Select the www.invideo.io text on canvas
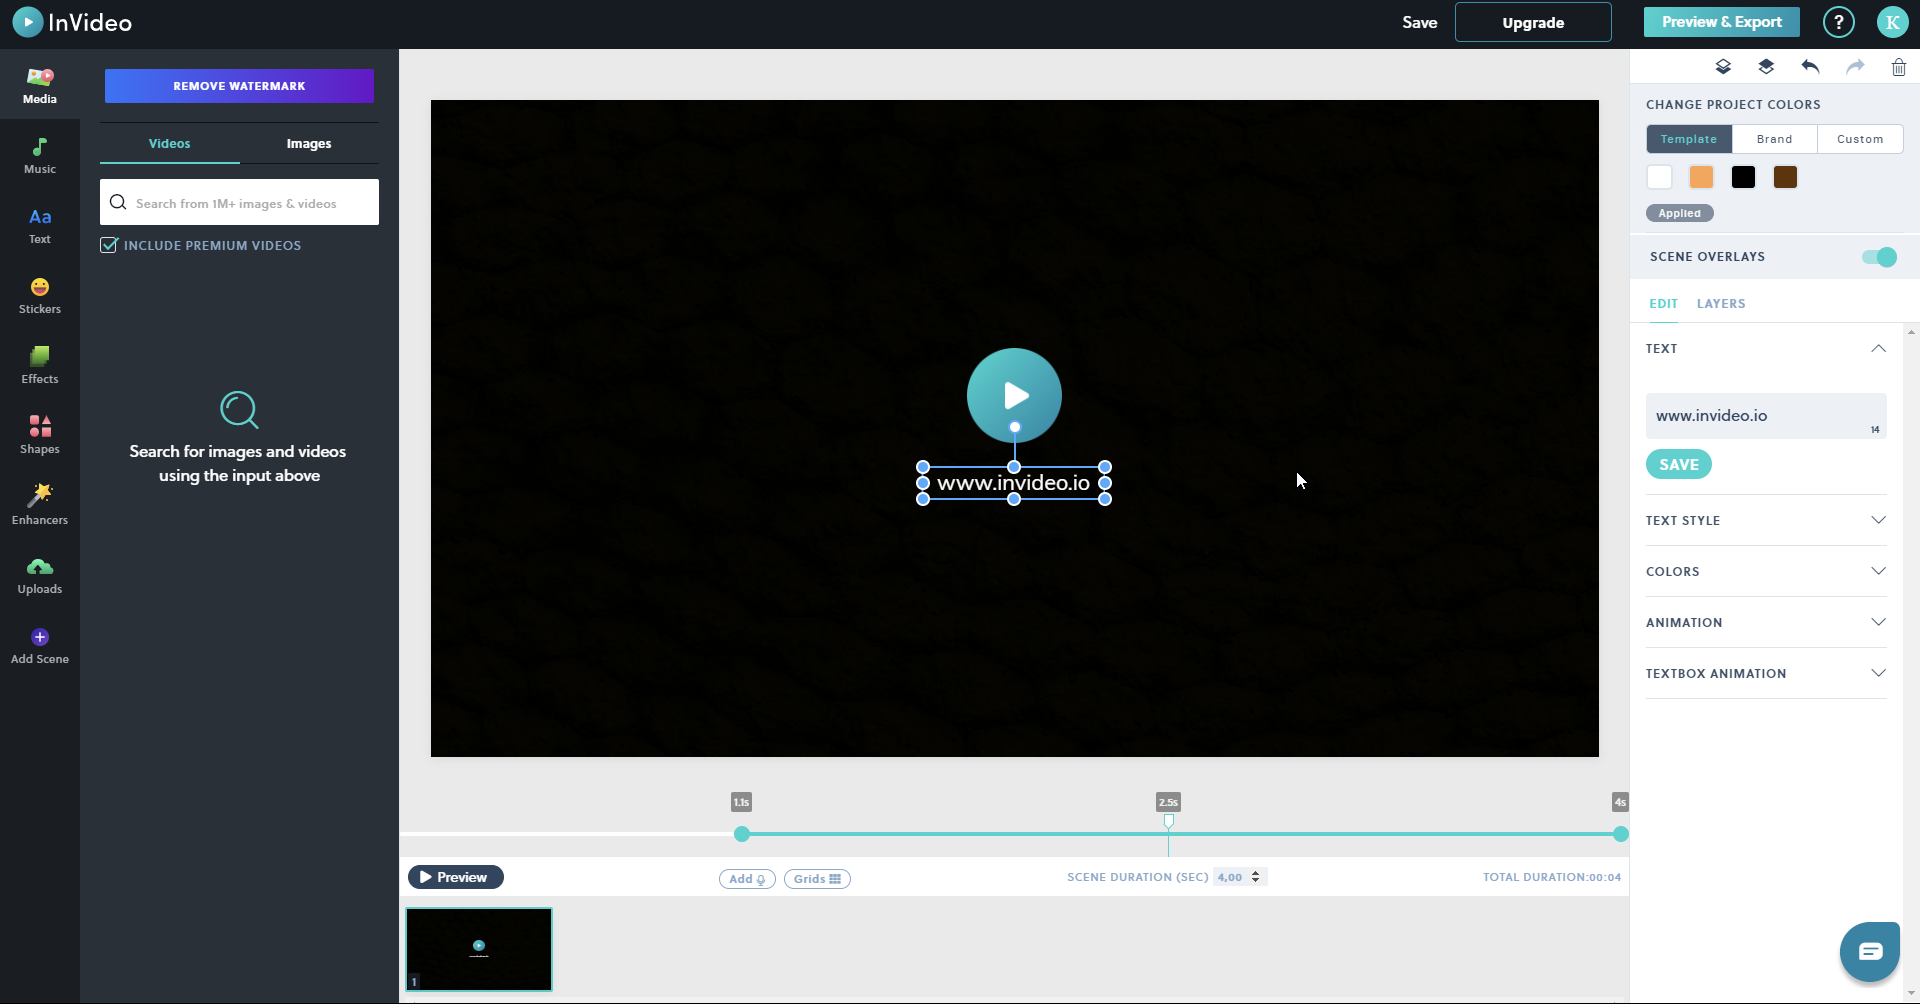This screenshot has height=1004, width=1920. [x=1014, y=483]
